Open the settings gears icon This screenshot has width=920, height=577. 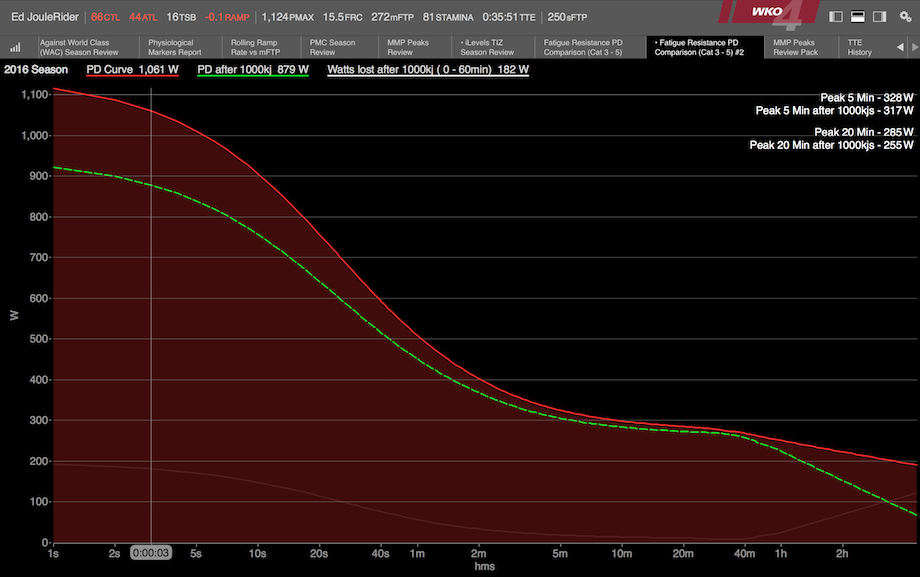point(903,17)
